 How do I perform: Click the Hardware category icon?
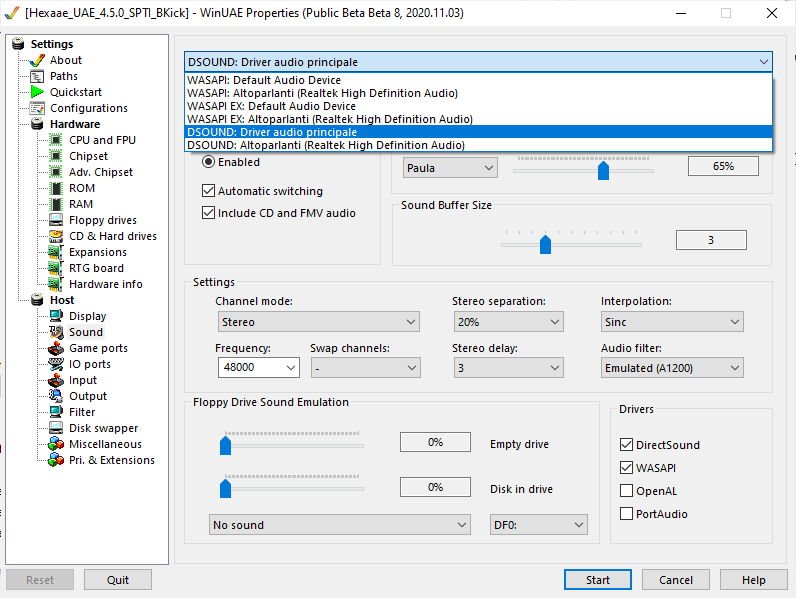(37, 124)
